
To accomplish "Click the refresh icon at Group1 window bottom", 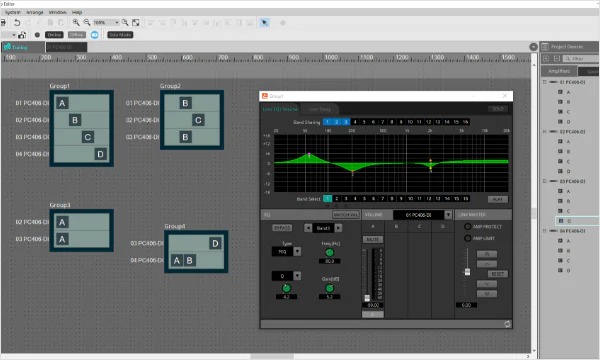I will [x=507, y=324].
